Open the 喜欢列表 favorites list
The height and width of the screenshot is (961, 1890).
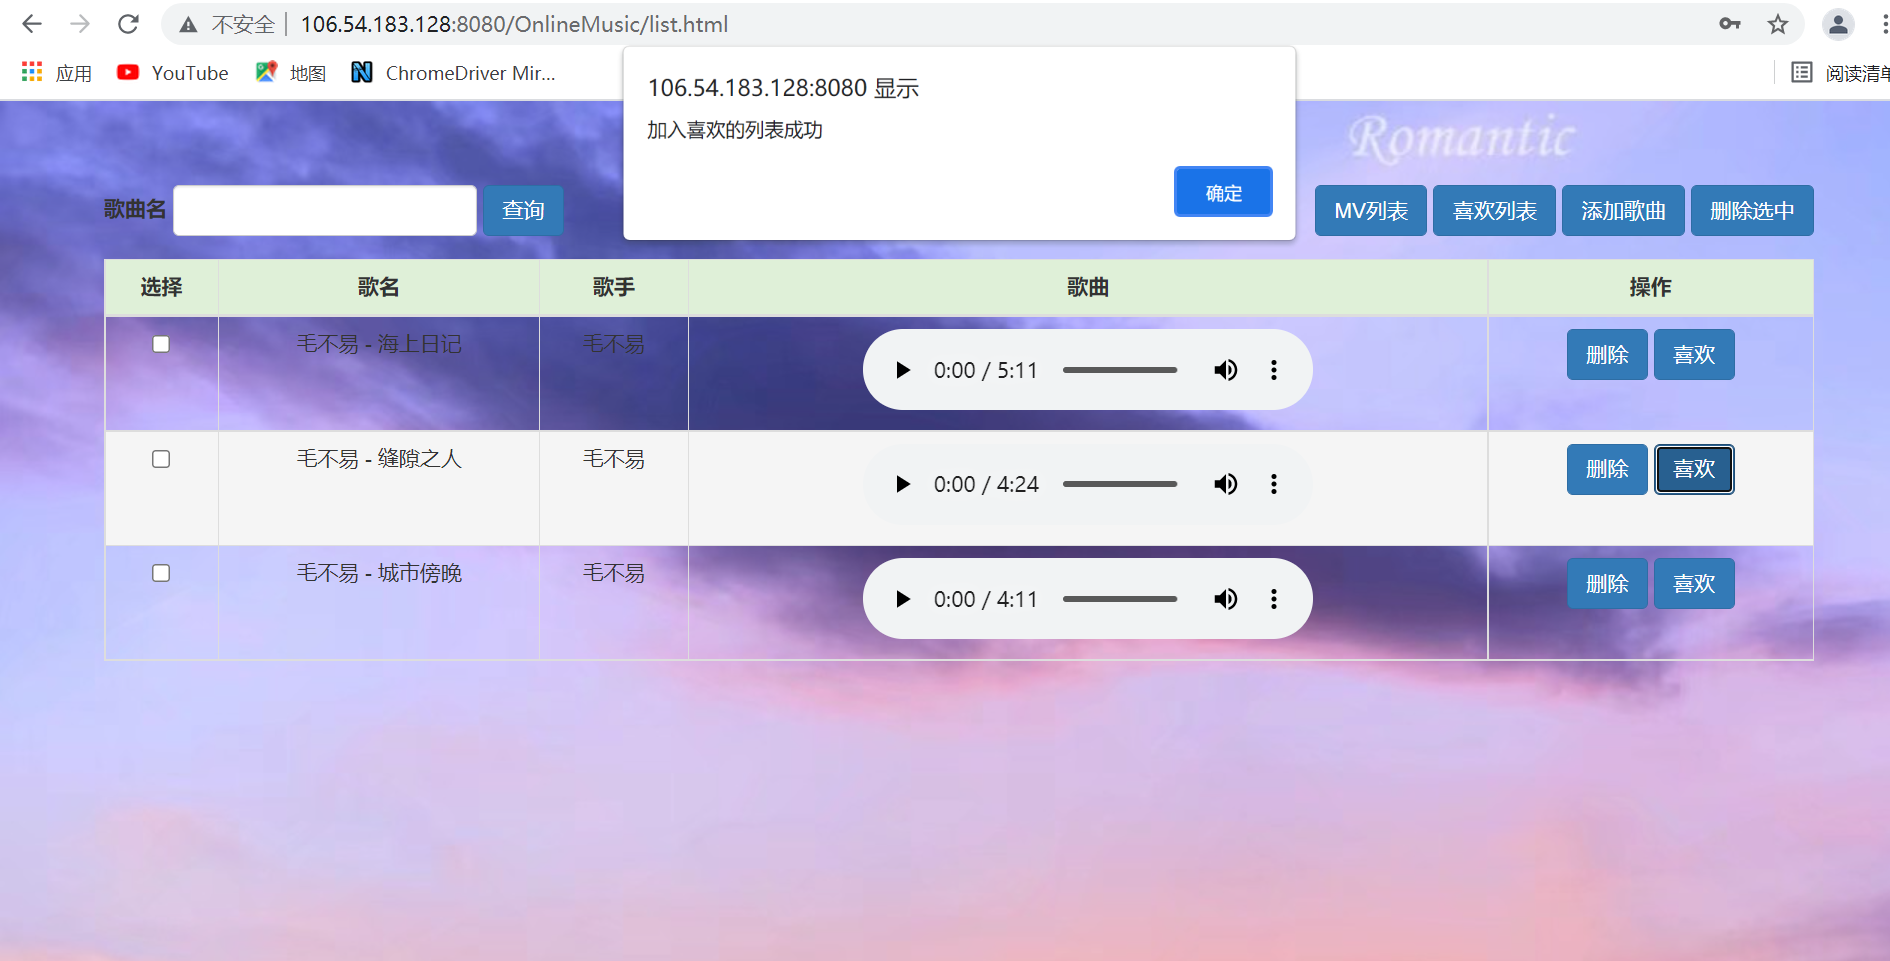(x=1494, y=210)
